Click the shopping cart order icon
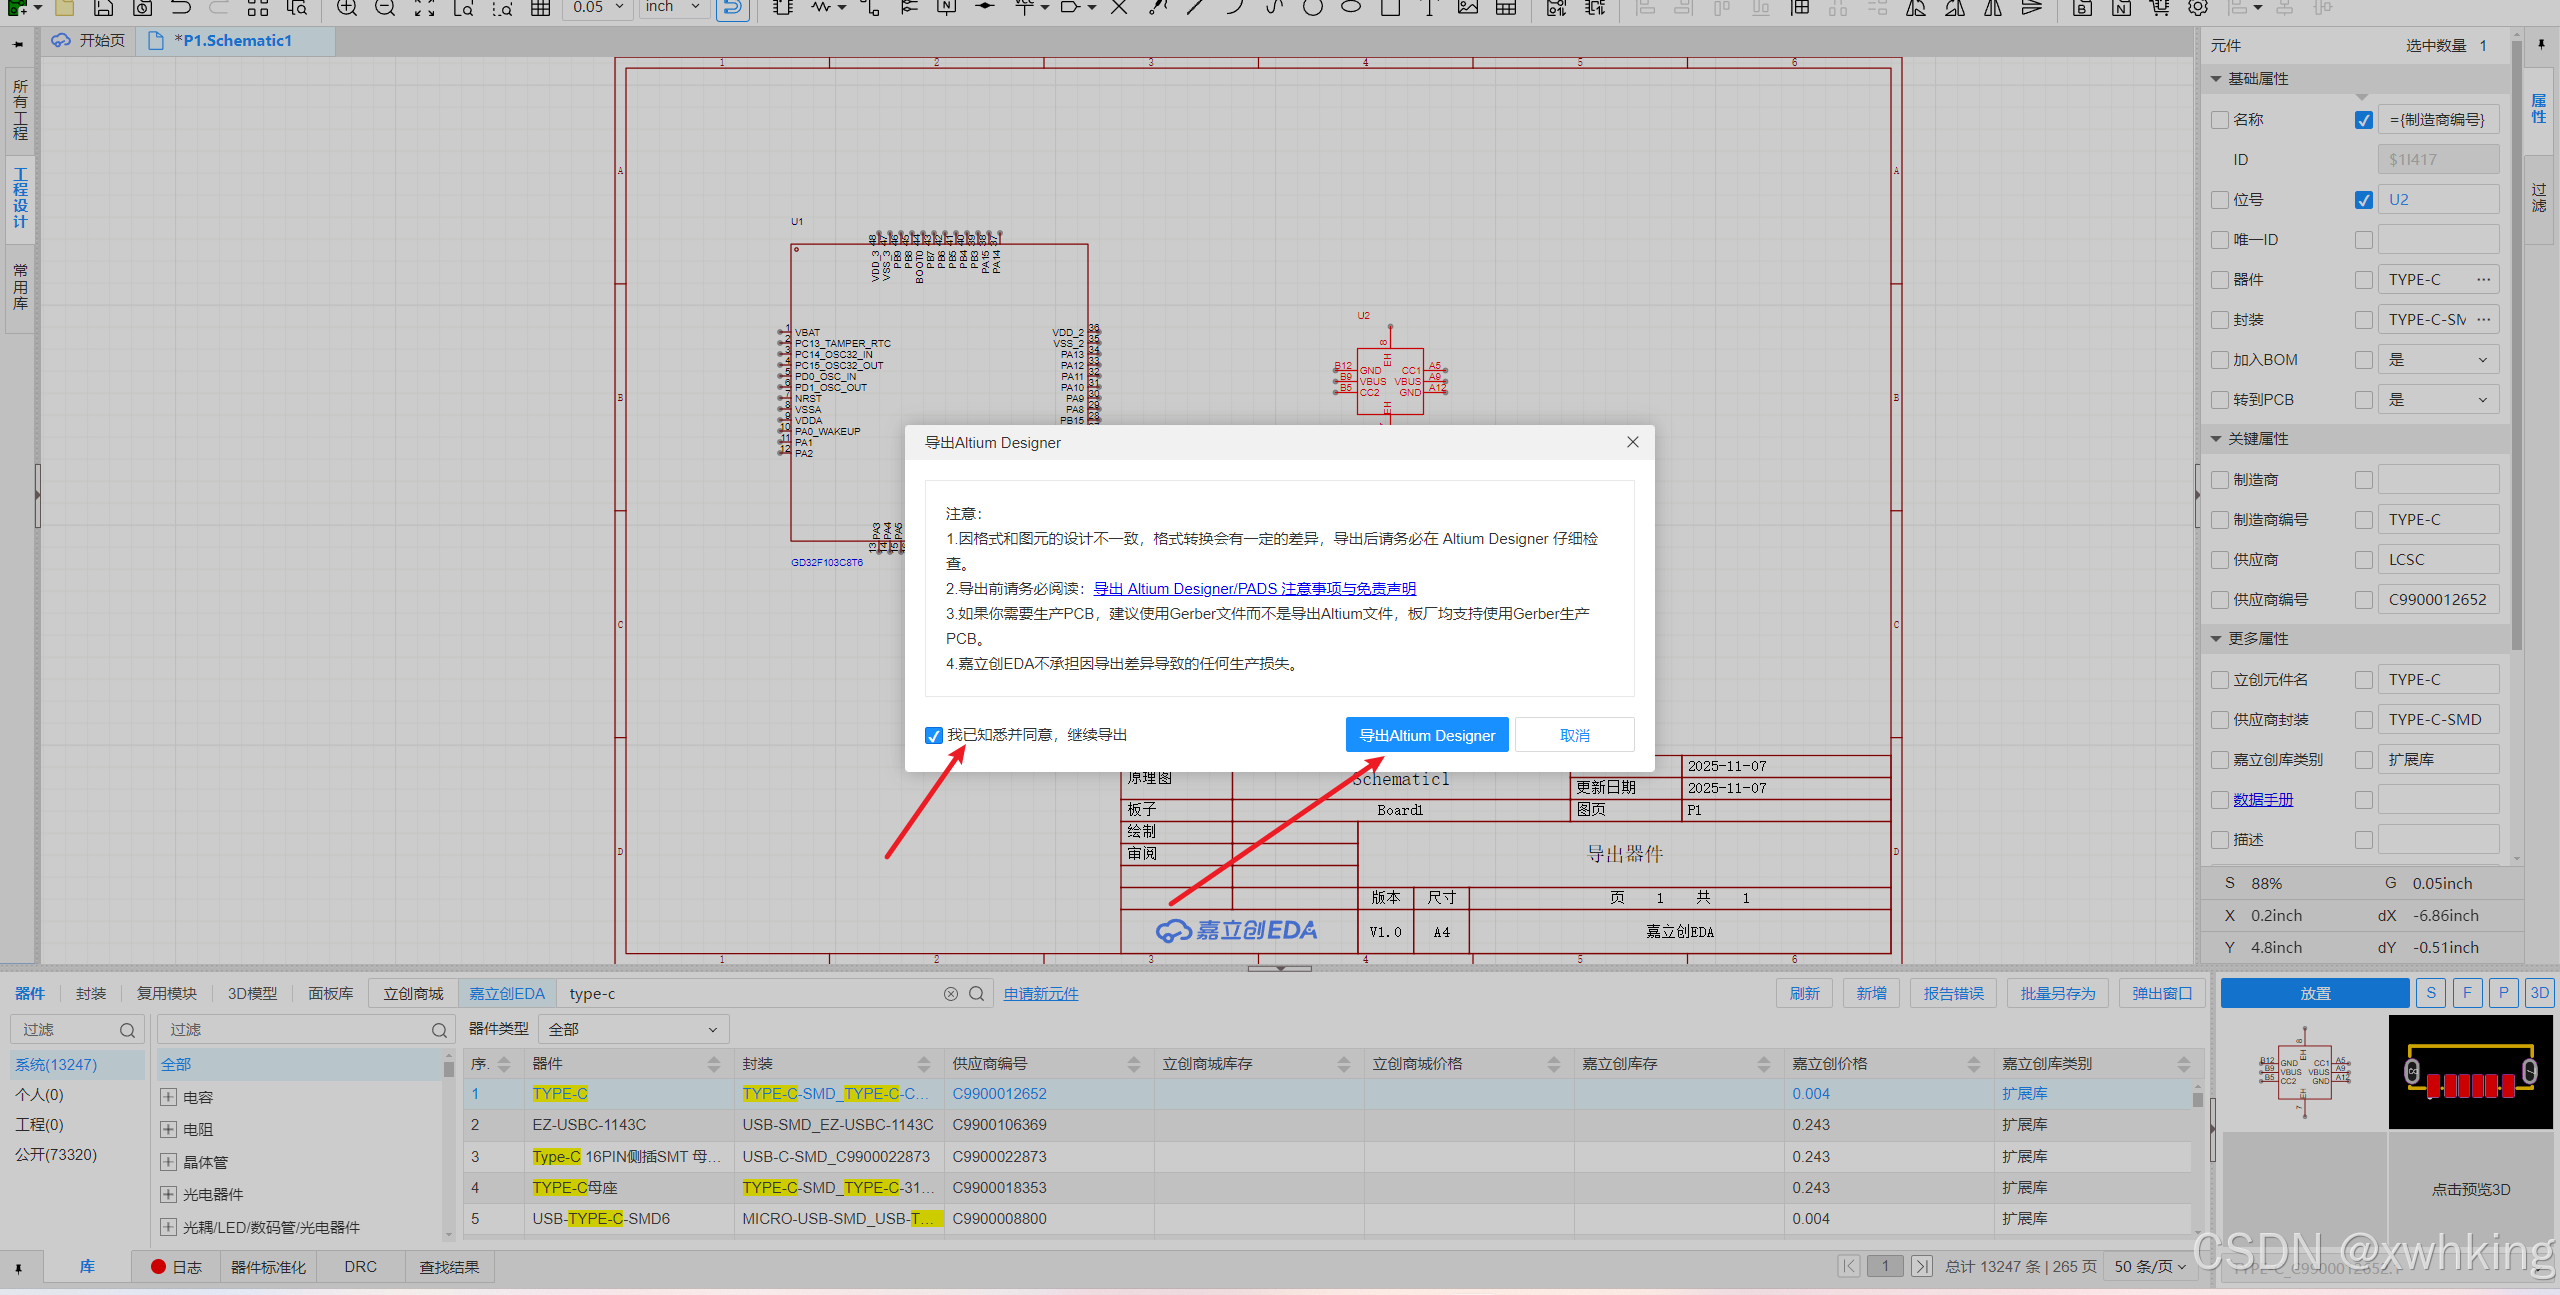Screen dimensions: 2560x1295 pyautogui.click(x=2160, y=8)
